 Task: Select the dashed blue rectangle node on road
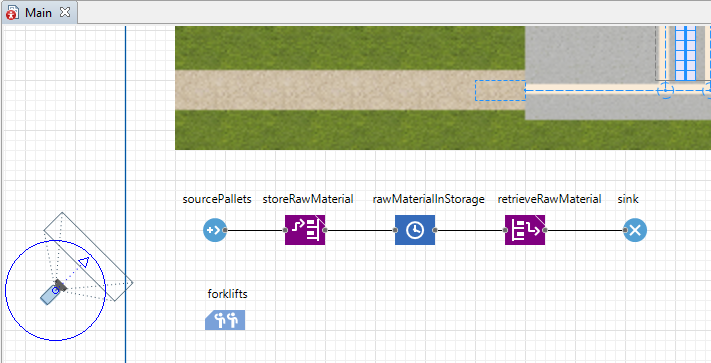[500, 91]
